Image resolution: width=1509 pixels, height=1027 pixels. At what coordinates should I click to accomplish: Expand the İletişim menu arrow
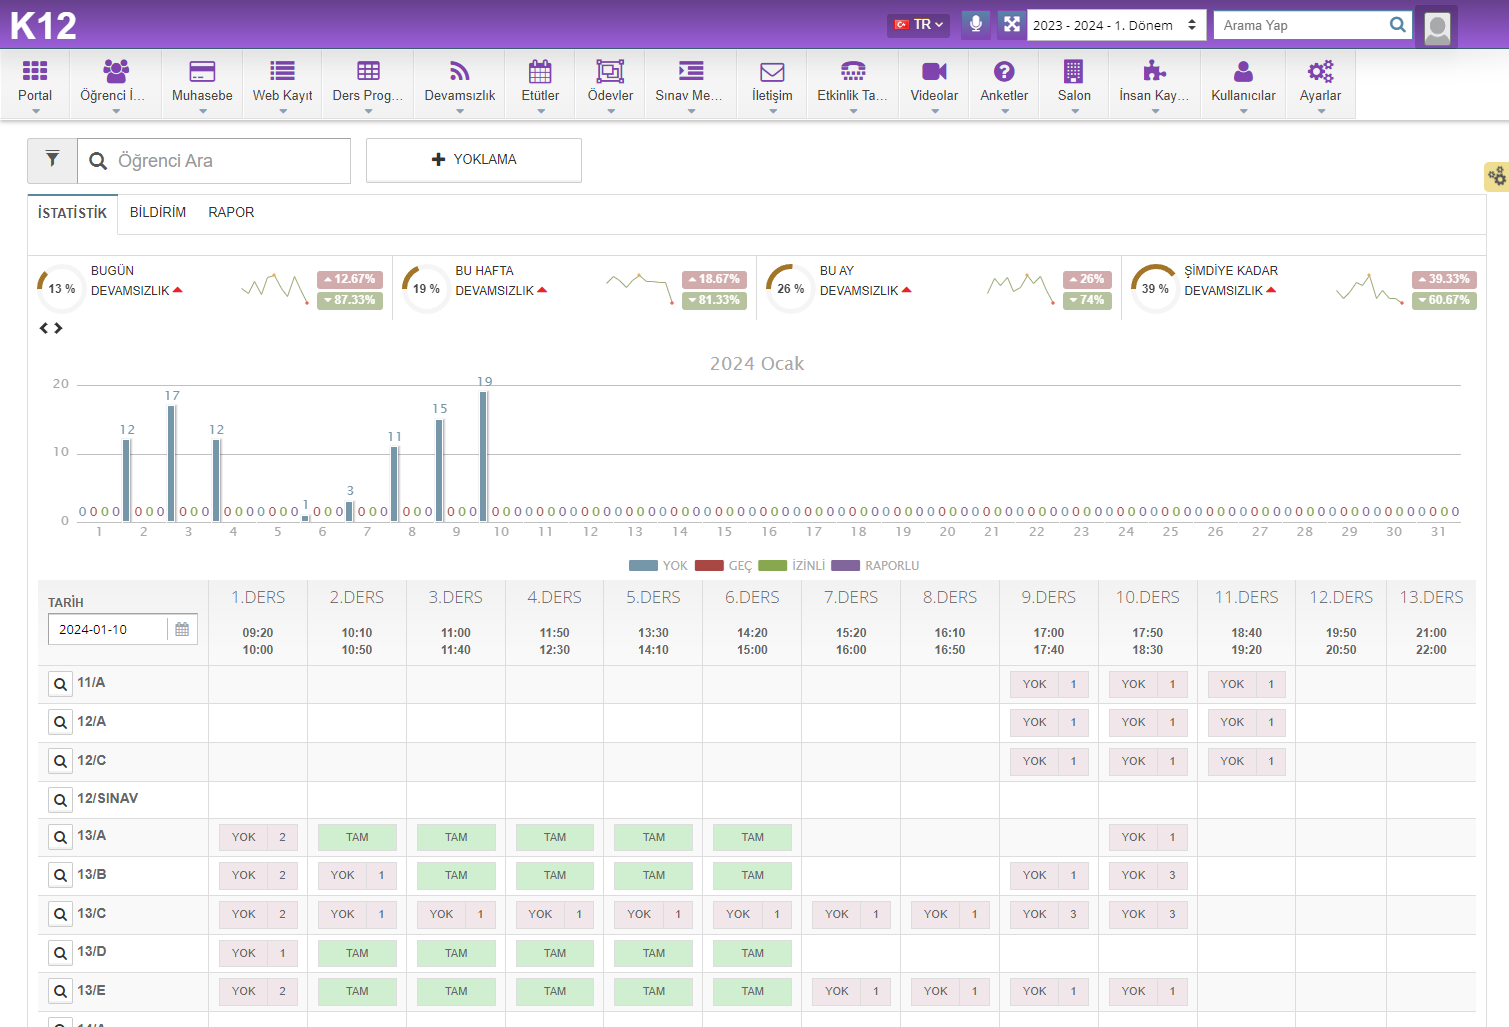pyautogui.click(x=772, y=111)
